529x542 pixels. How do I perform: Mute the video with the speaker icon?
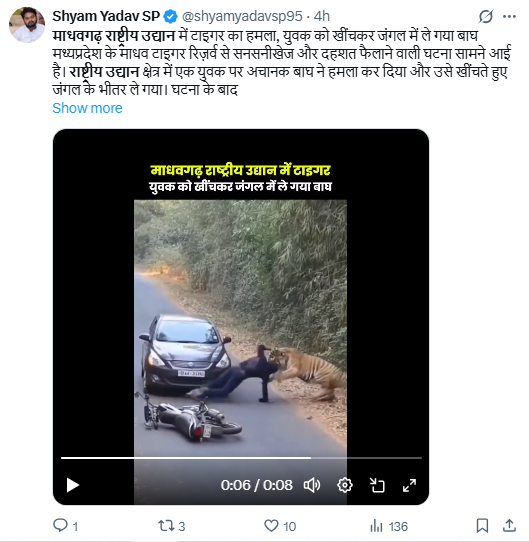[x=312, y=485]
